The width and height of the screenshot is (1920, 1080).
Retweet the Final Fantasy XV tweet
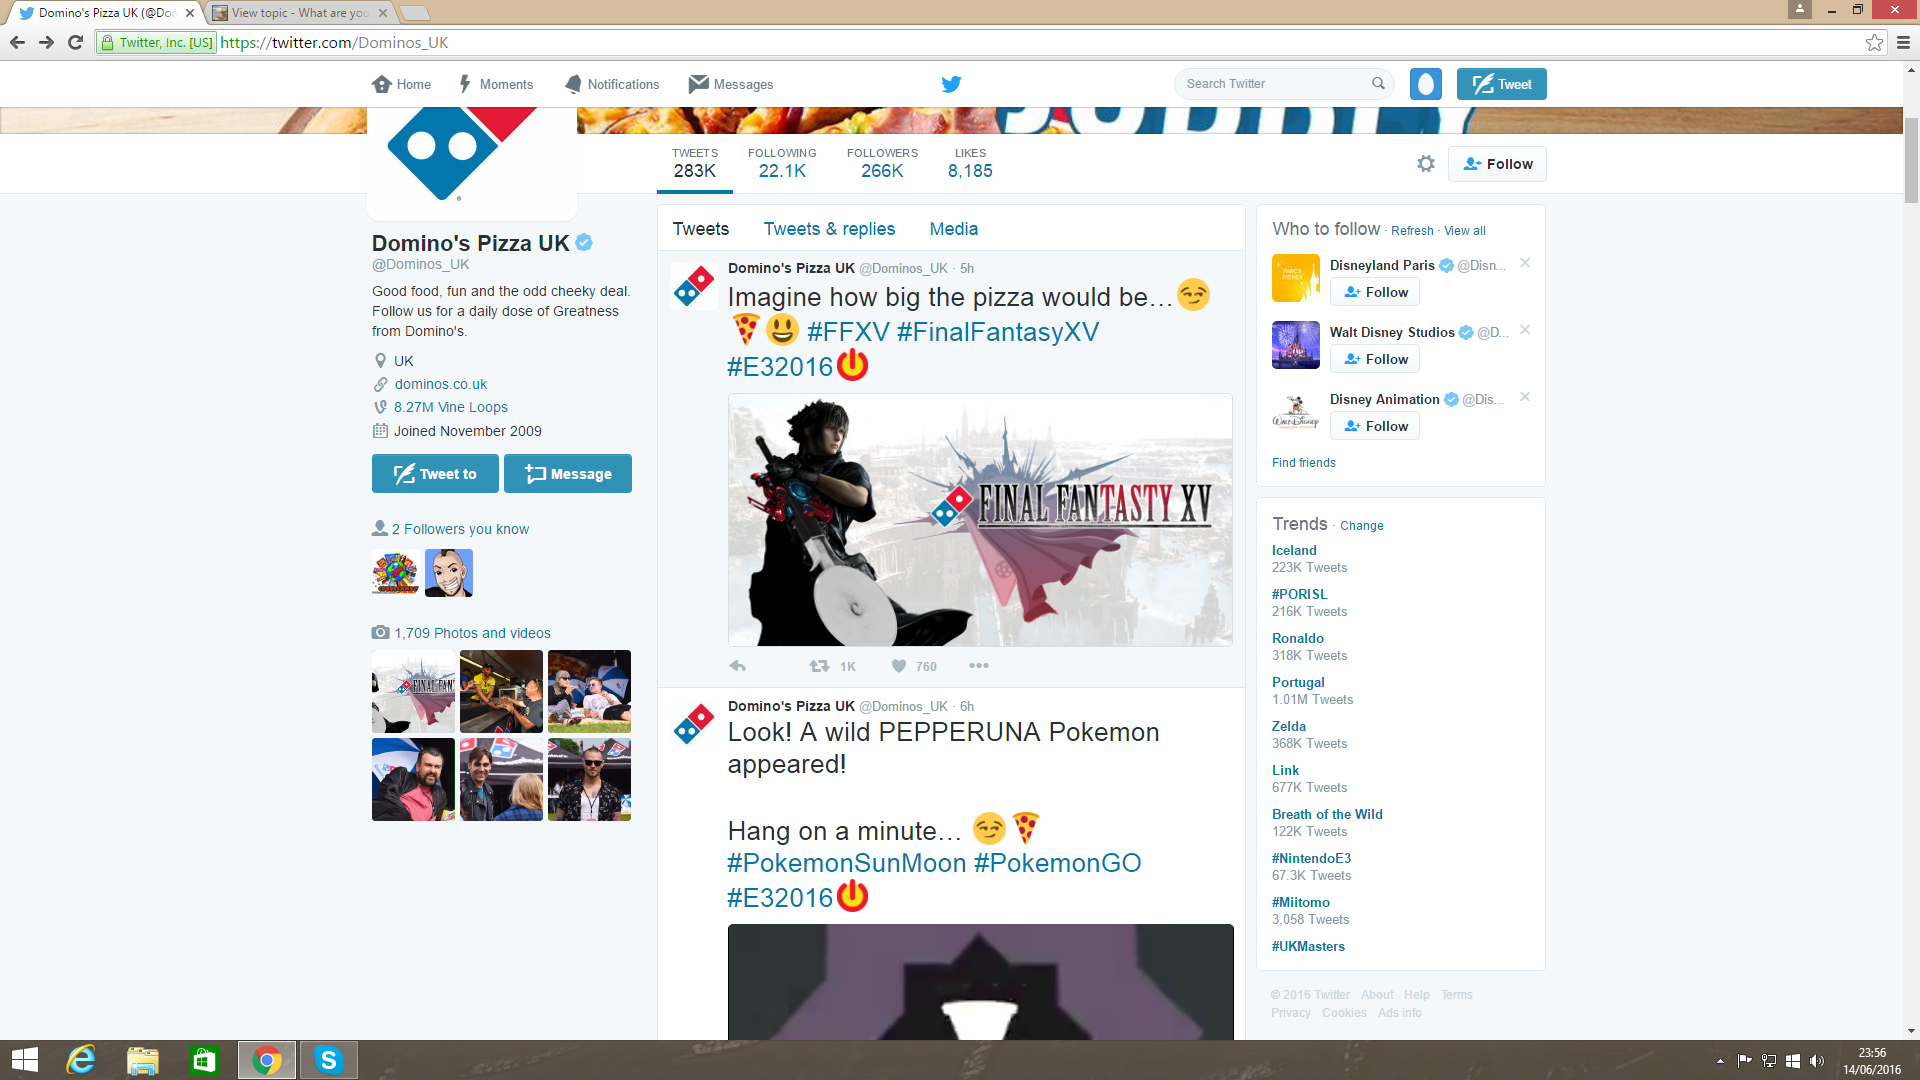819,666
